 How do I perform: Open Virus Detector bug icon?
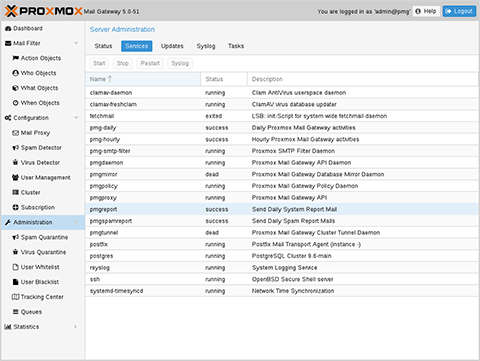[15, 162]
